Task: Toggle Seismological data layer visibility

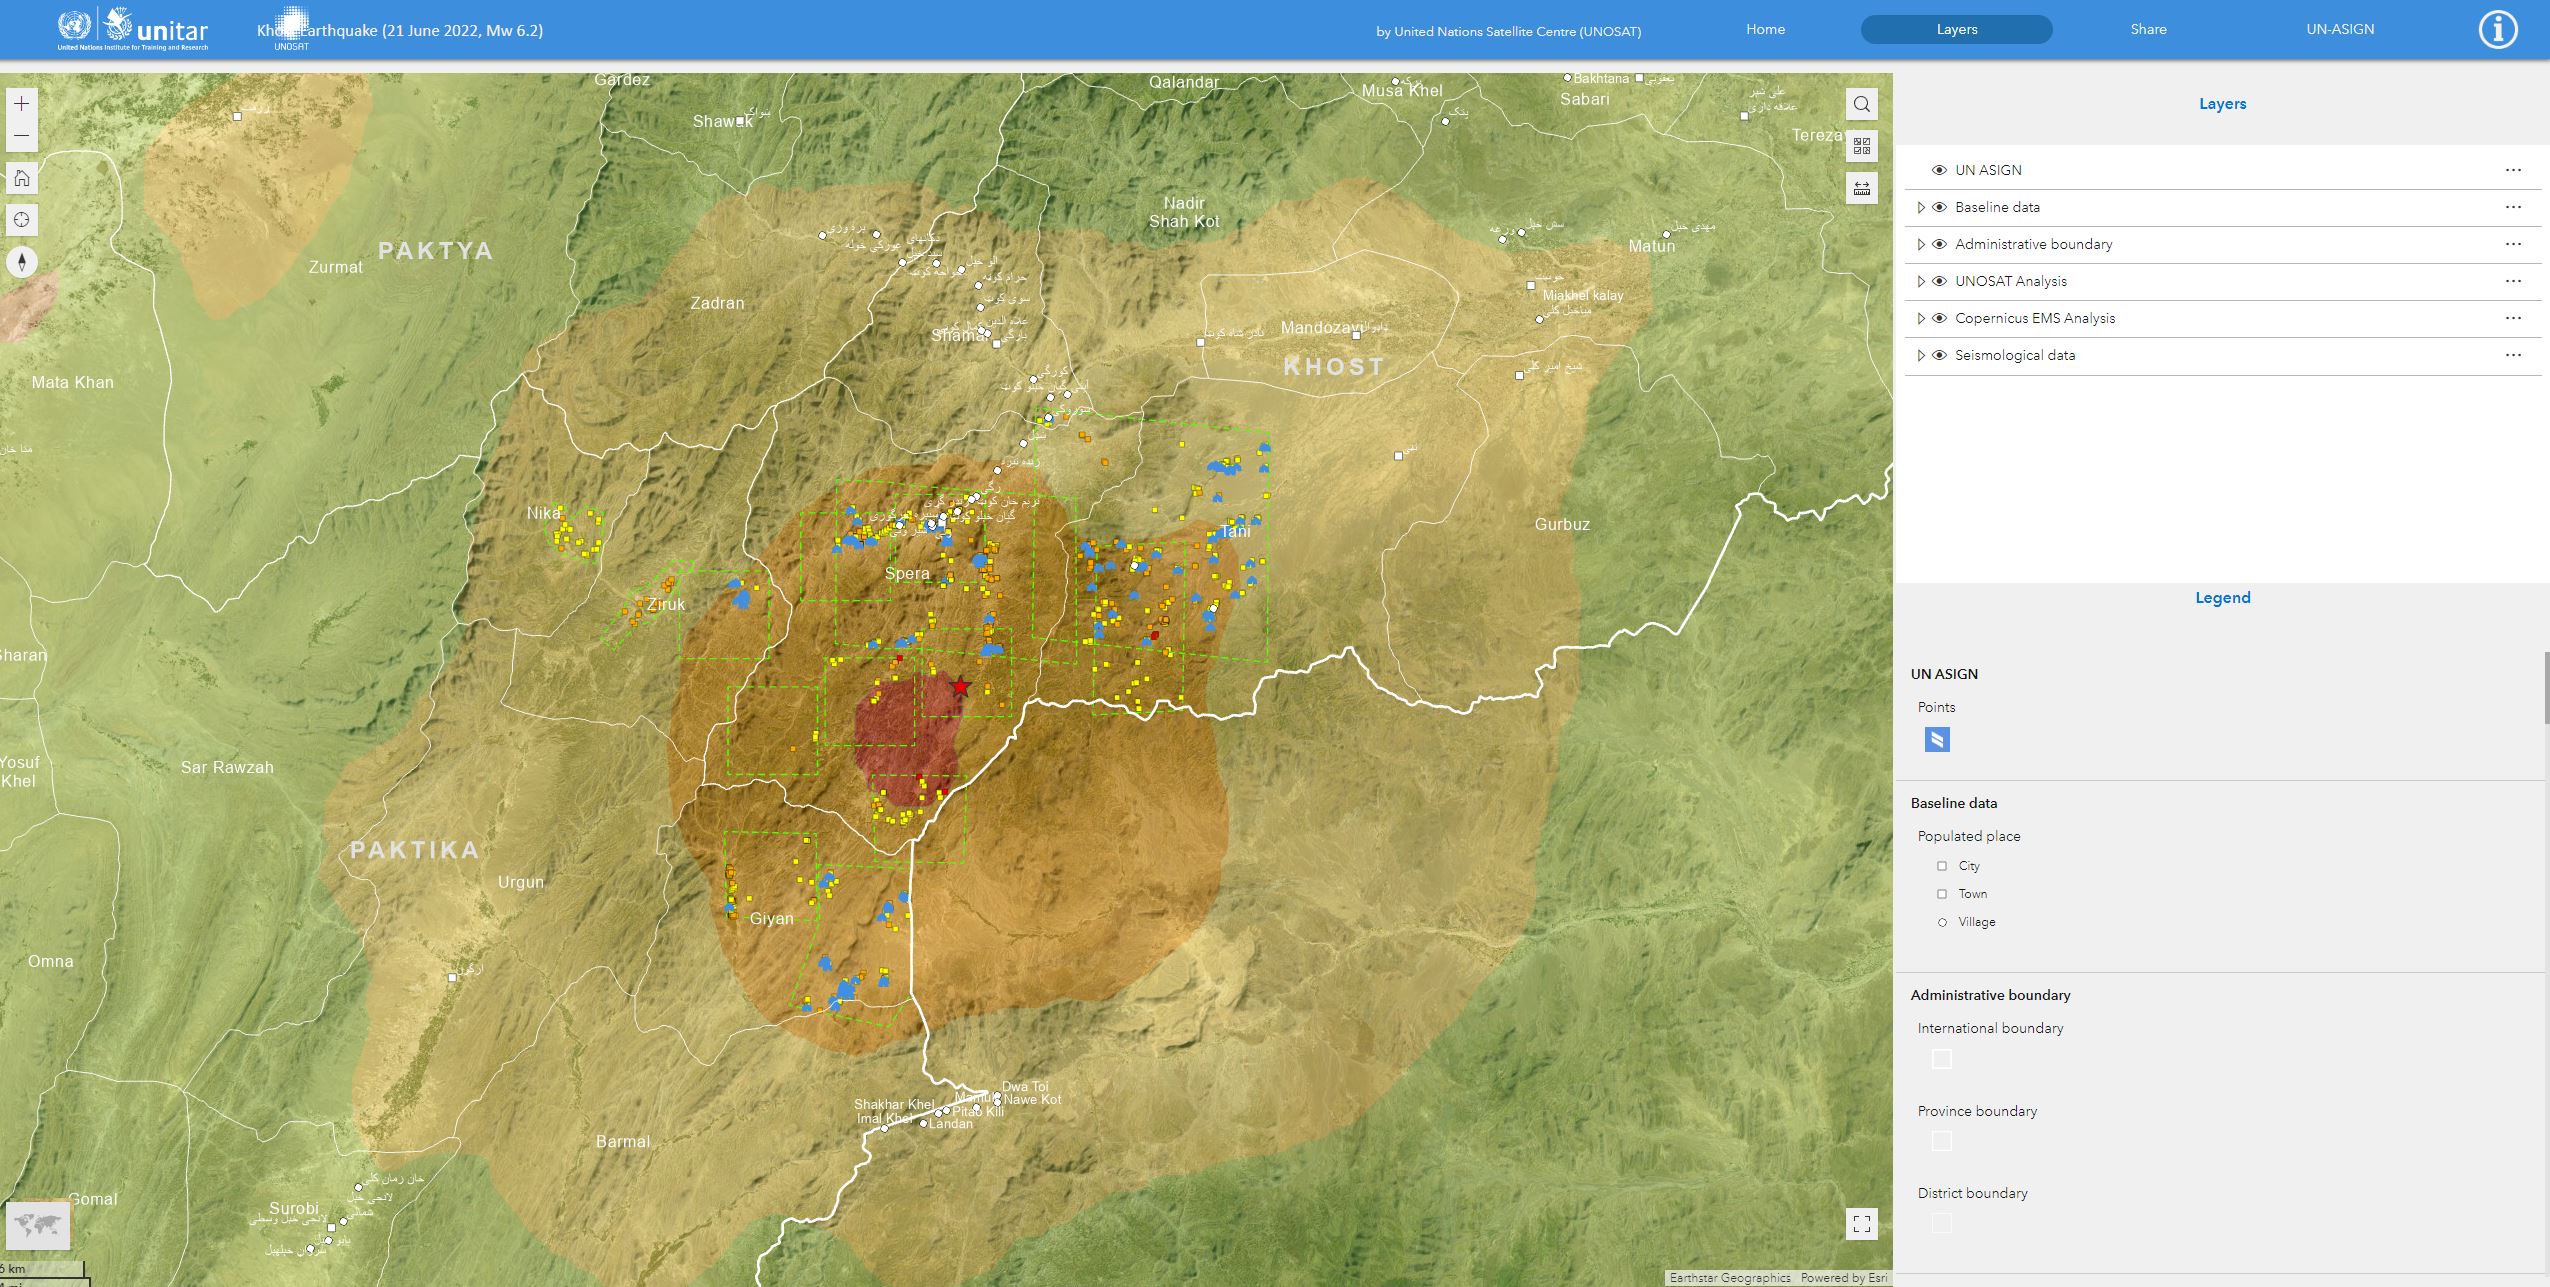Action: [1939, 355]
